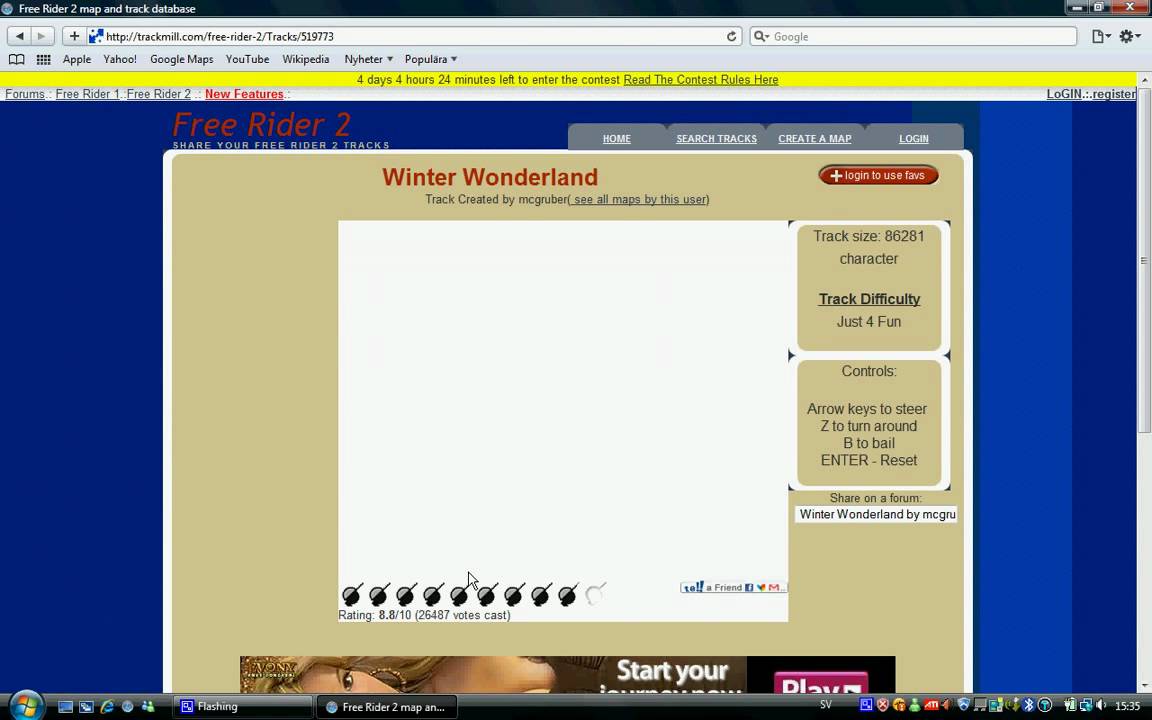Screen dimensions: 1152x720
Task: Rate the track with the seventh bomb icon
Action: (x=514, y=594)
